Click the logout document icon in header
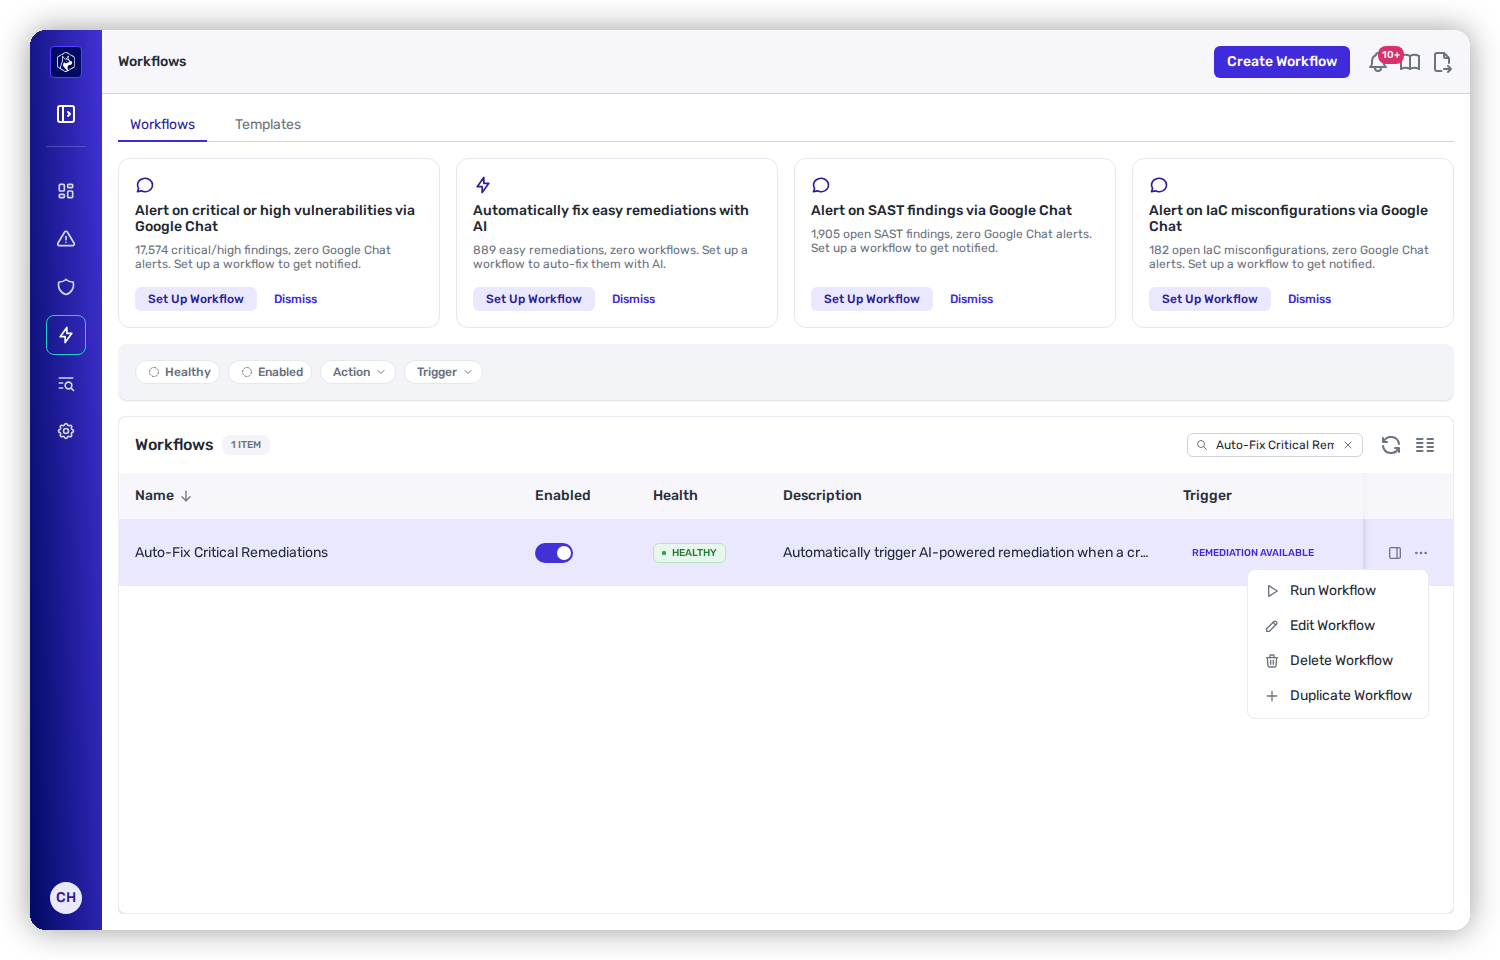Viewport: 1500px width, 960px height. (x=1442, y=62)
